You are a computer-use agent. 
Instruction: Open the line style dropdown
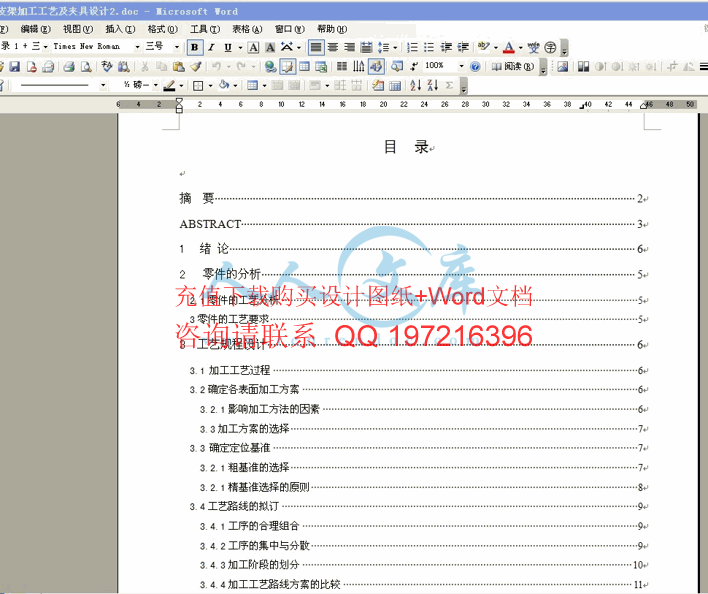(103, 85)
